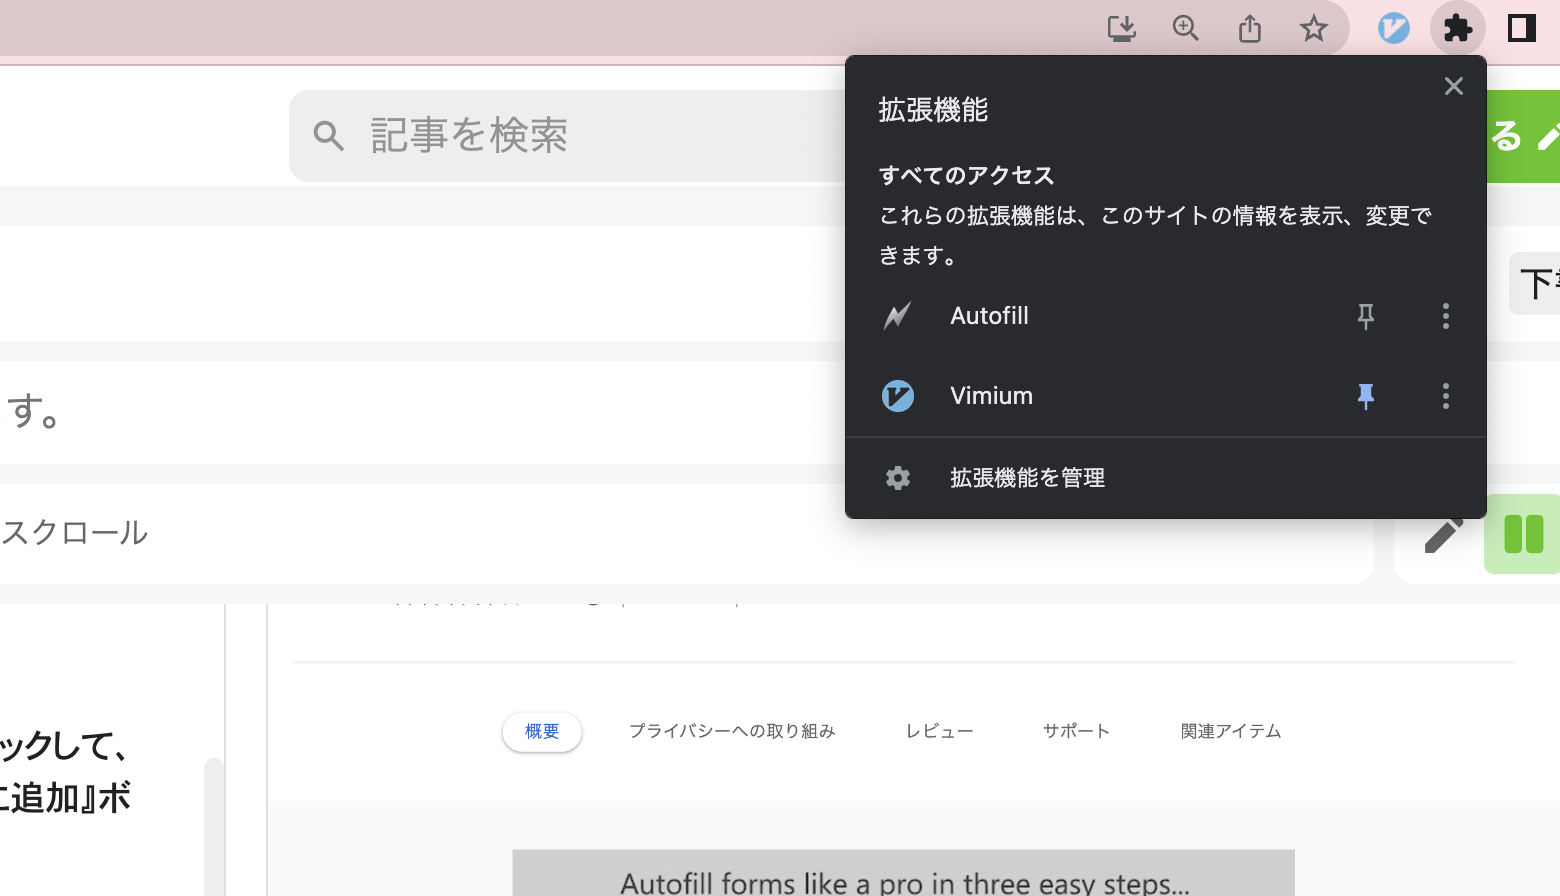Open the side panel icon
This screenshot has height=896, width=1560.
tap(1521, 28)
